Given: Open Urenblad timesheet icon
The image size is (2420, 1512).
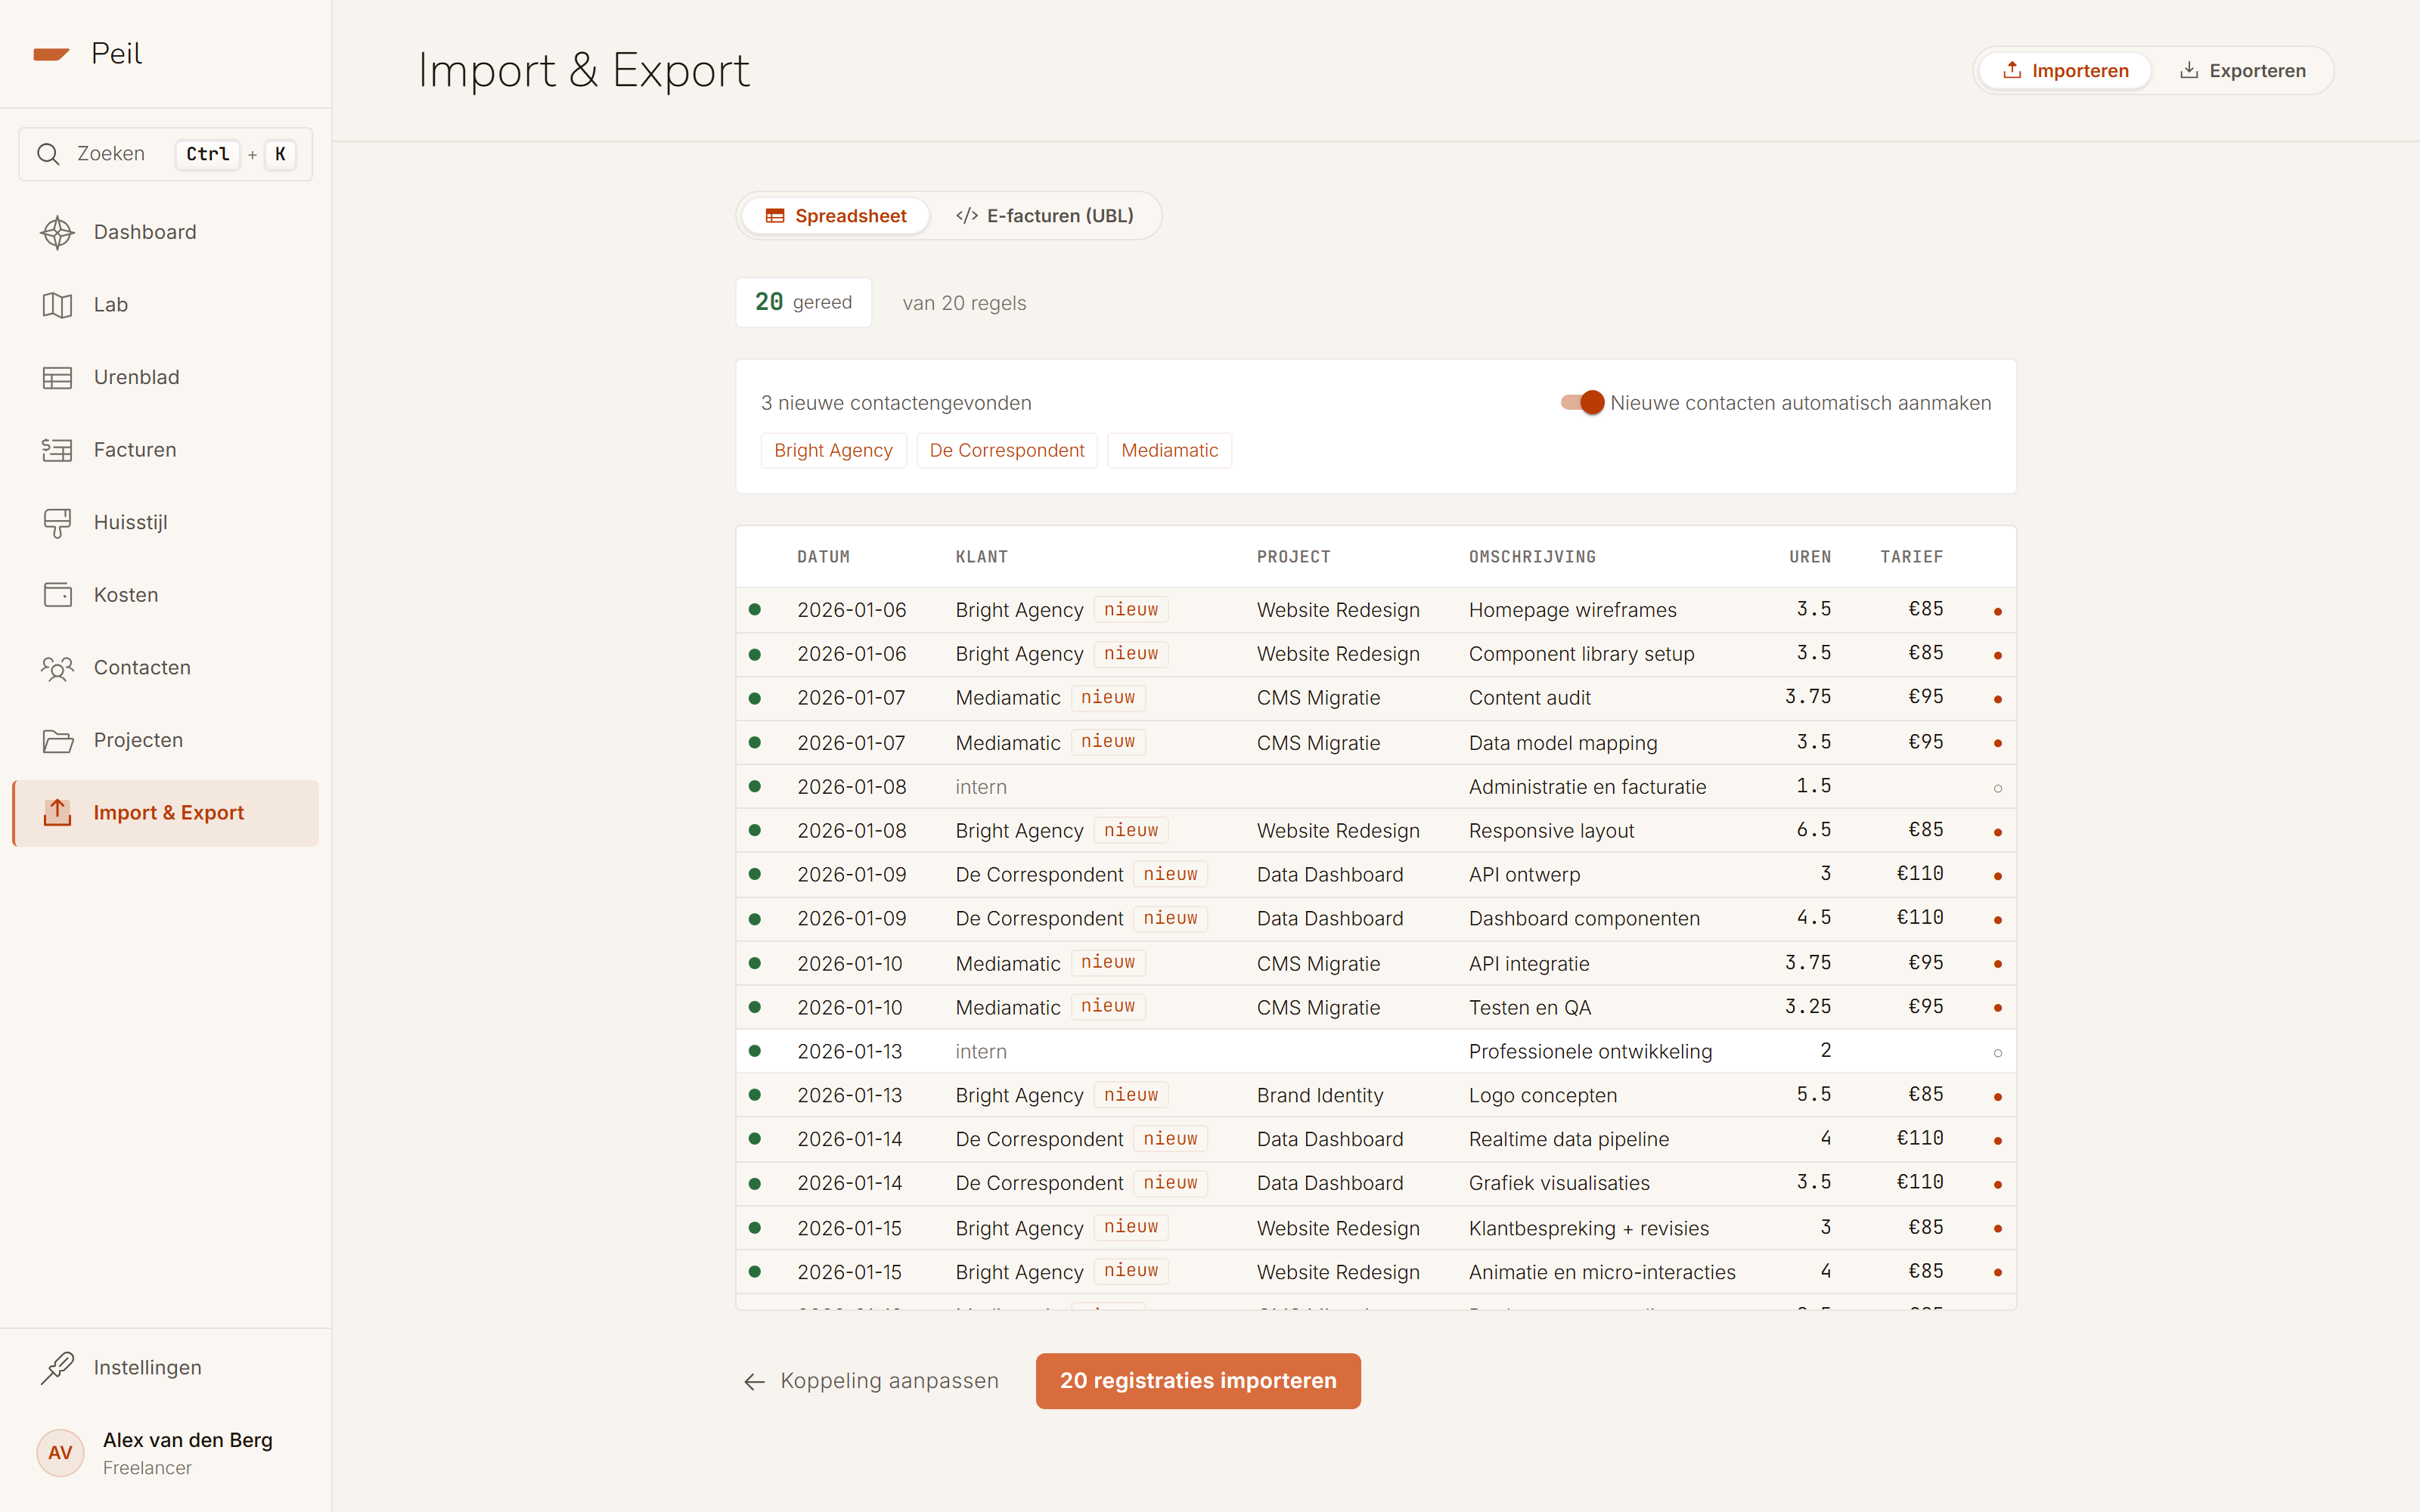Looking at the screenshot, I should (57, 377).
